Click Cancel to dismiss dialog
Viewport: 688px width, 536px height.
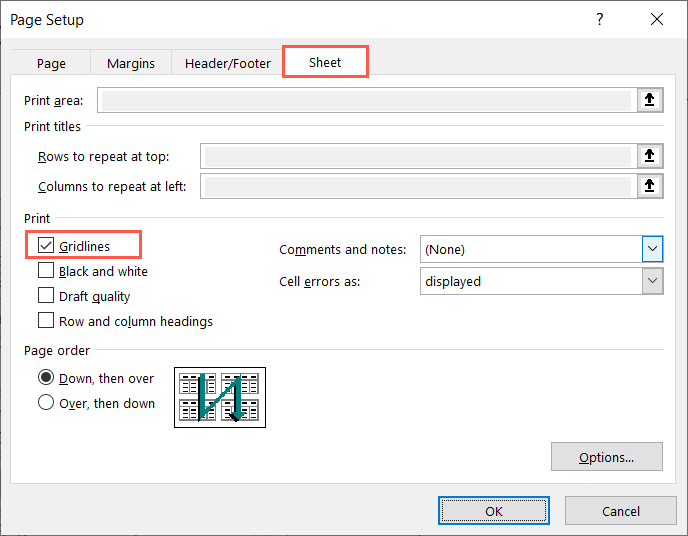(x=620, y=511)
